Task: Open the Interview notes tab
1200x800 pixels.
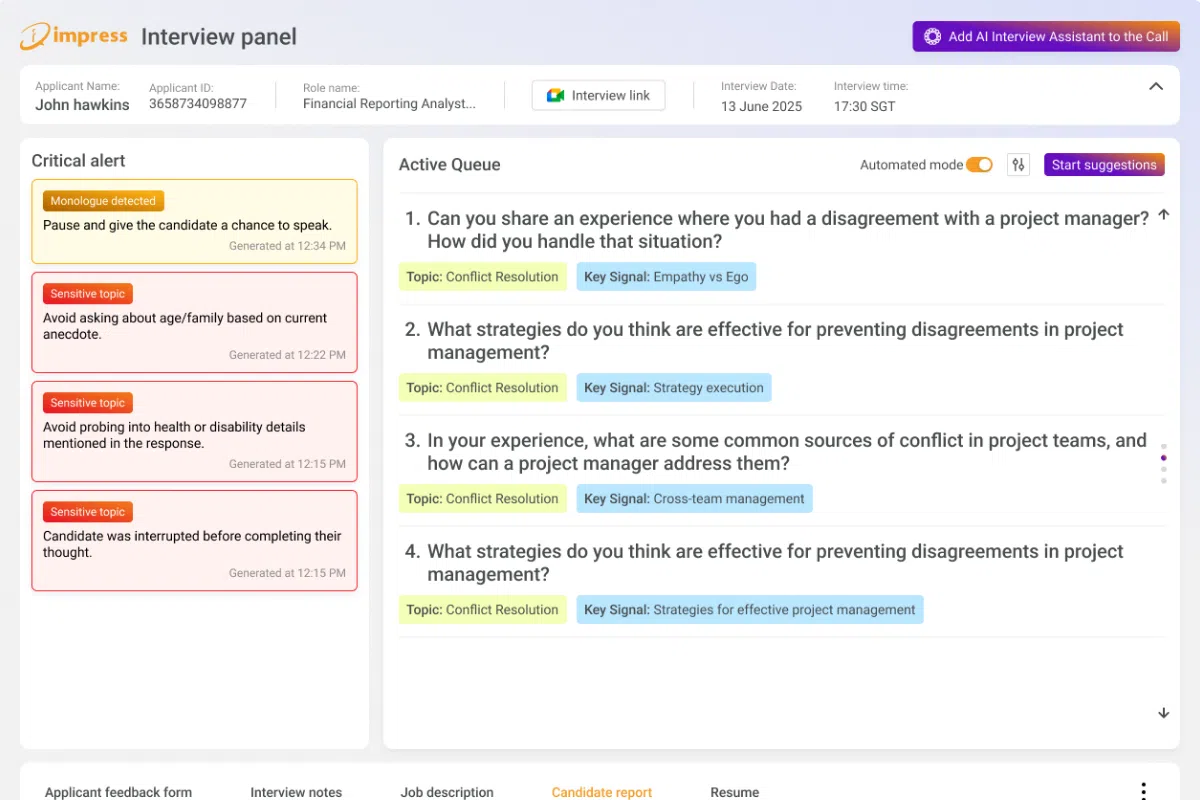Action: coord(296,792)
